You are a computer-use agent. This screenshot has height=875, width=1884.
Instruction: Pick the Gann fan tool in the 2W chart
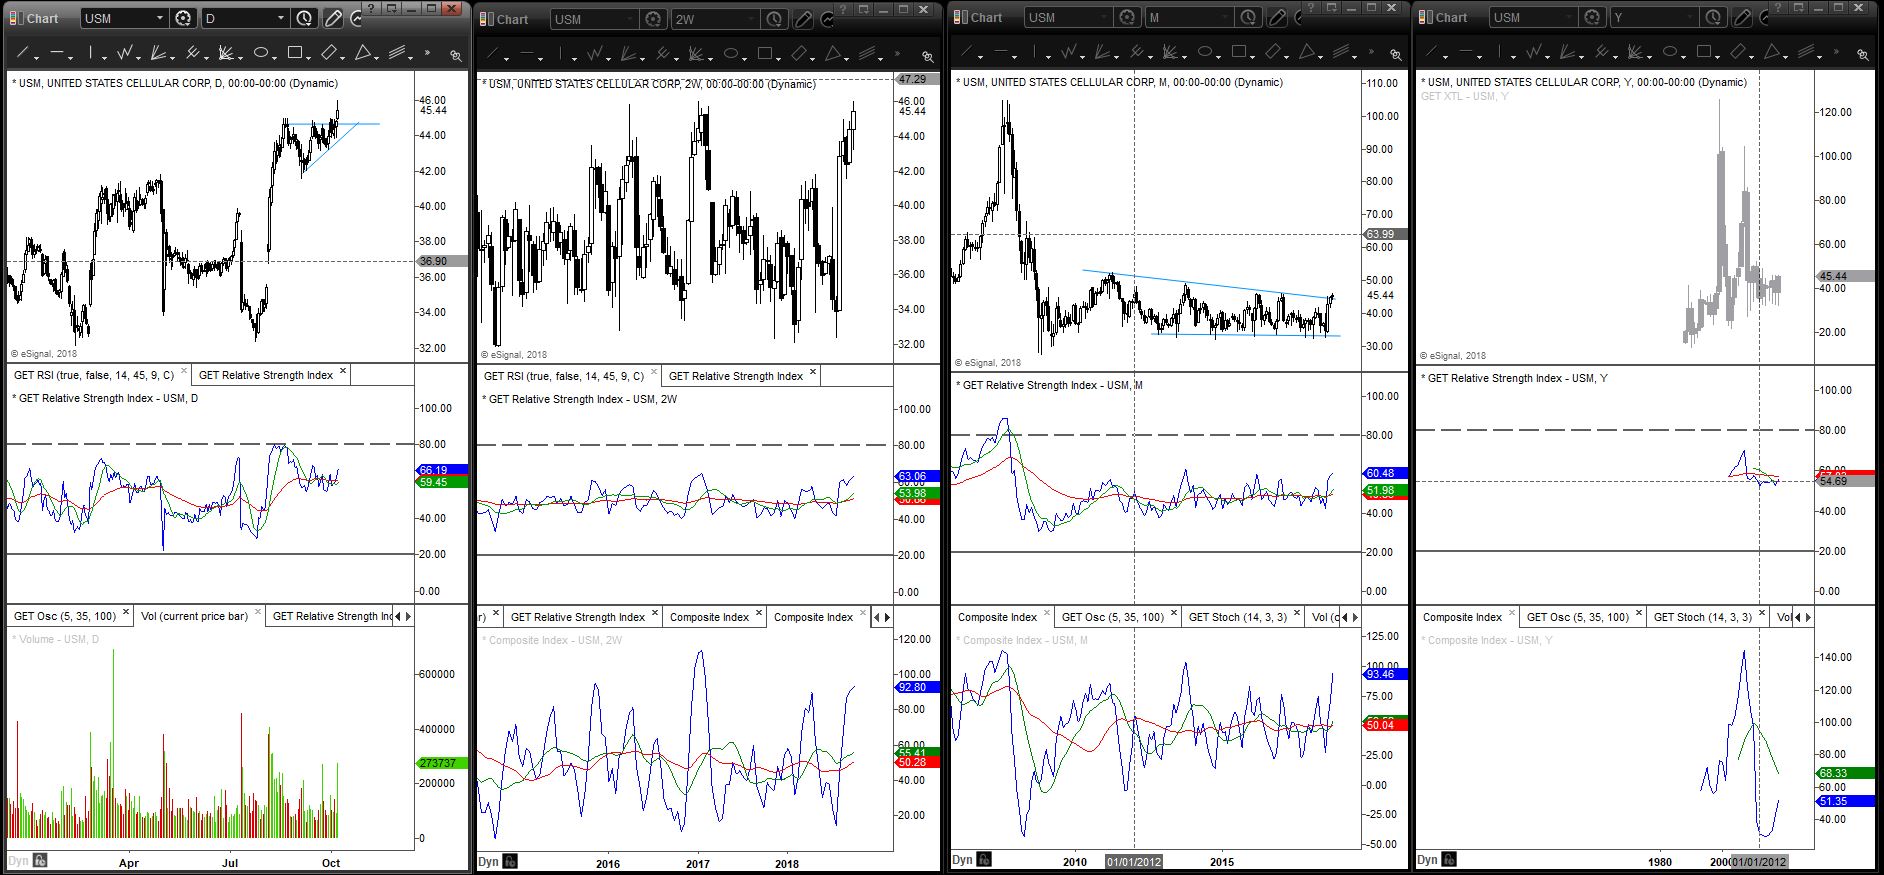[x=698, y=54]
